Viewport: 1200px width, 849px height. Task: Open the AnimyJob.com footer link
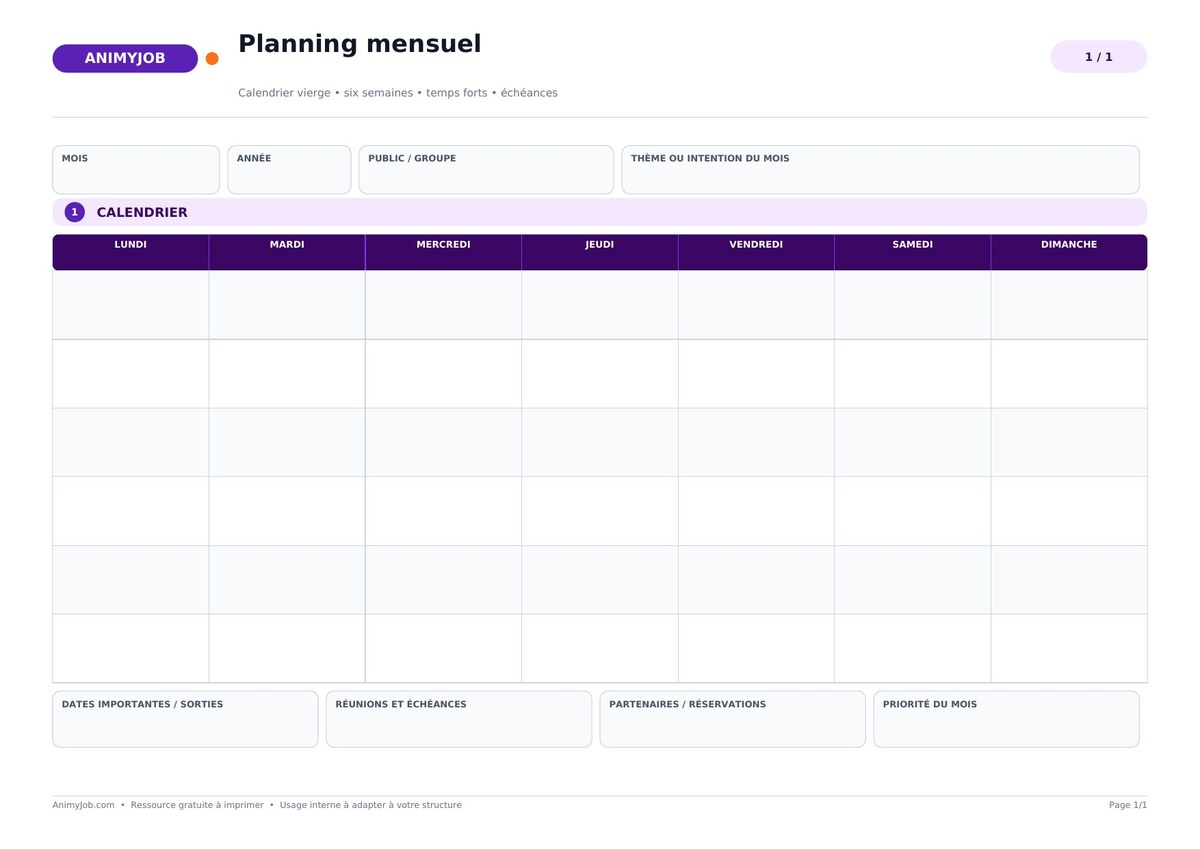(x=83, y=805)
